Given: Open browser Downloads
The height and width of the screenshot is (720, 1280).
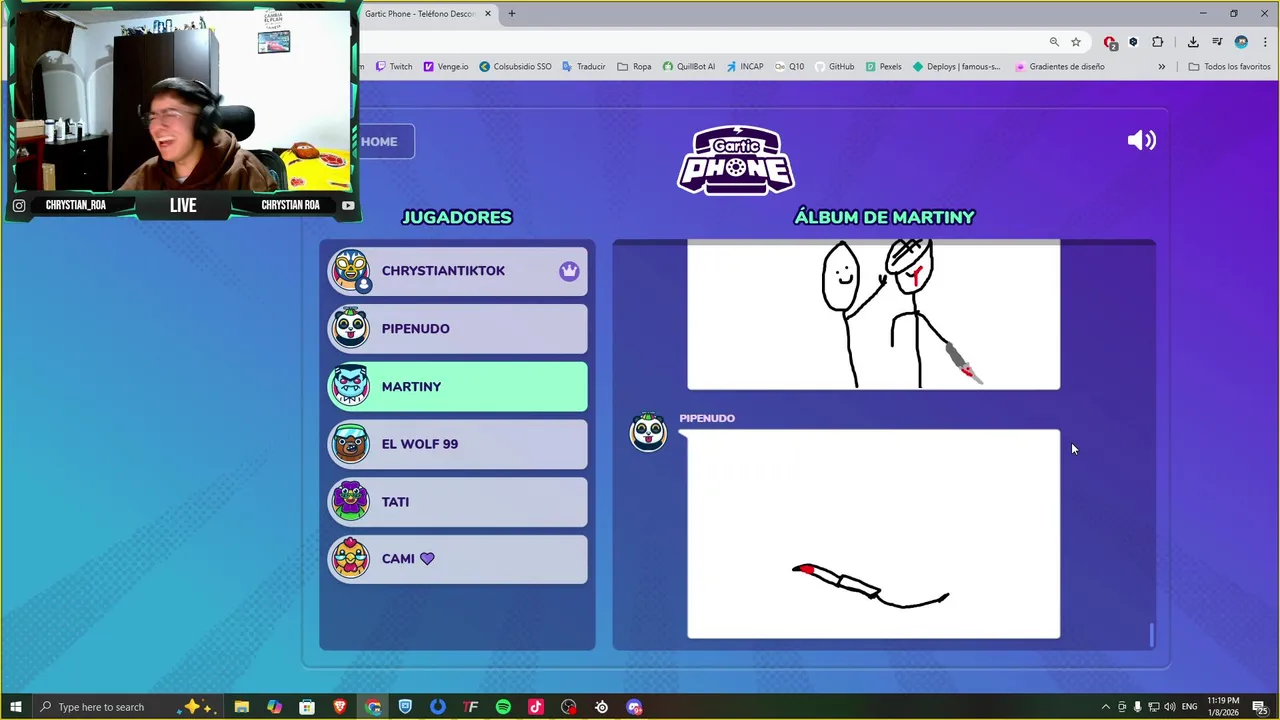Looking at the screenshot, I should (1193, 42).
